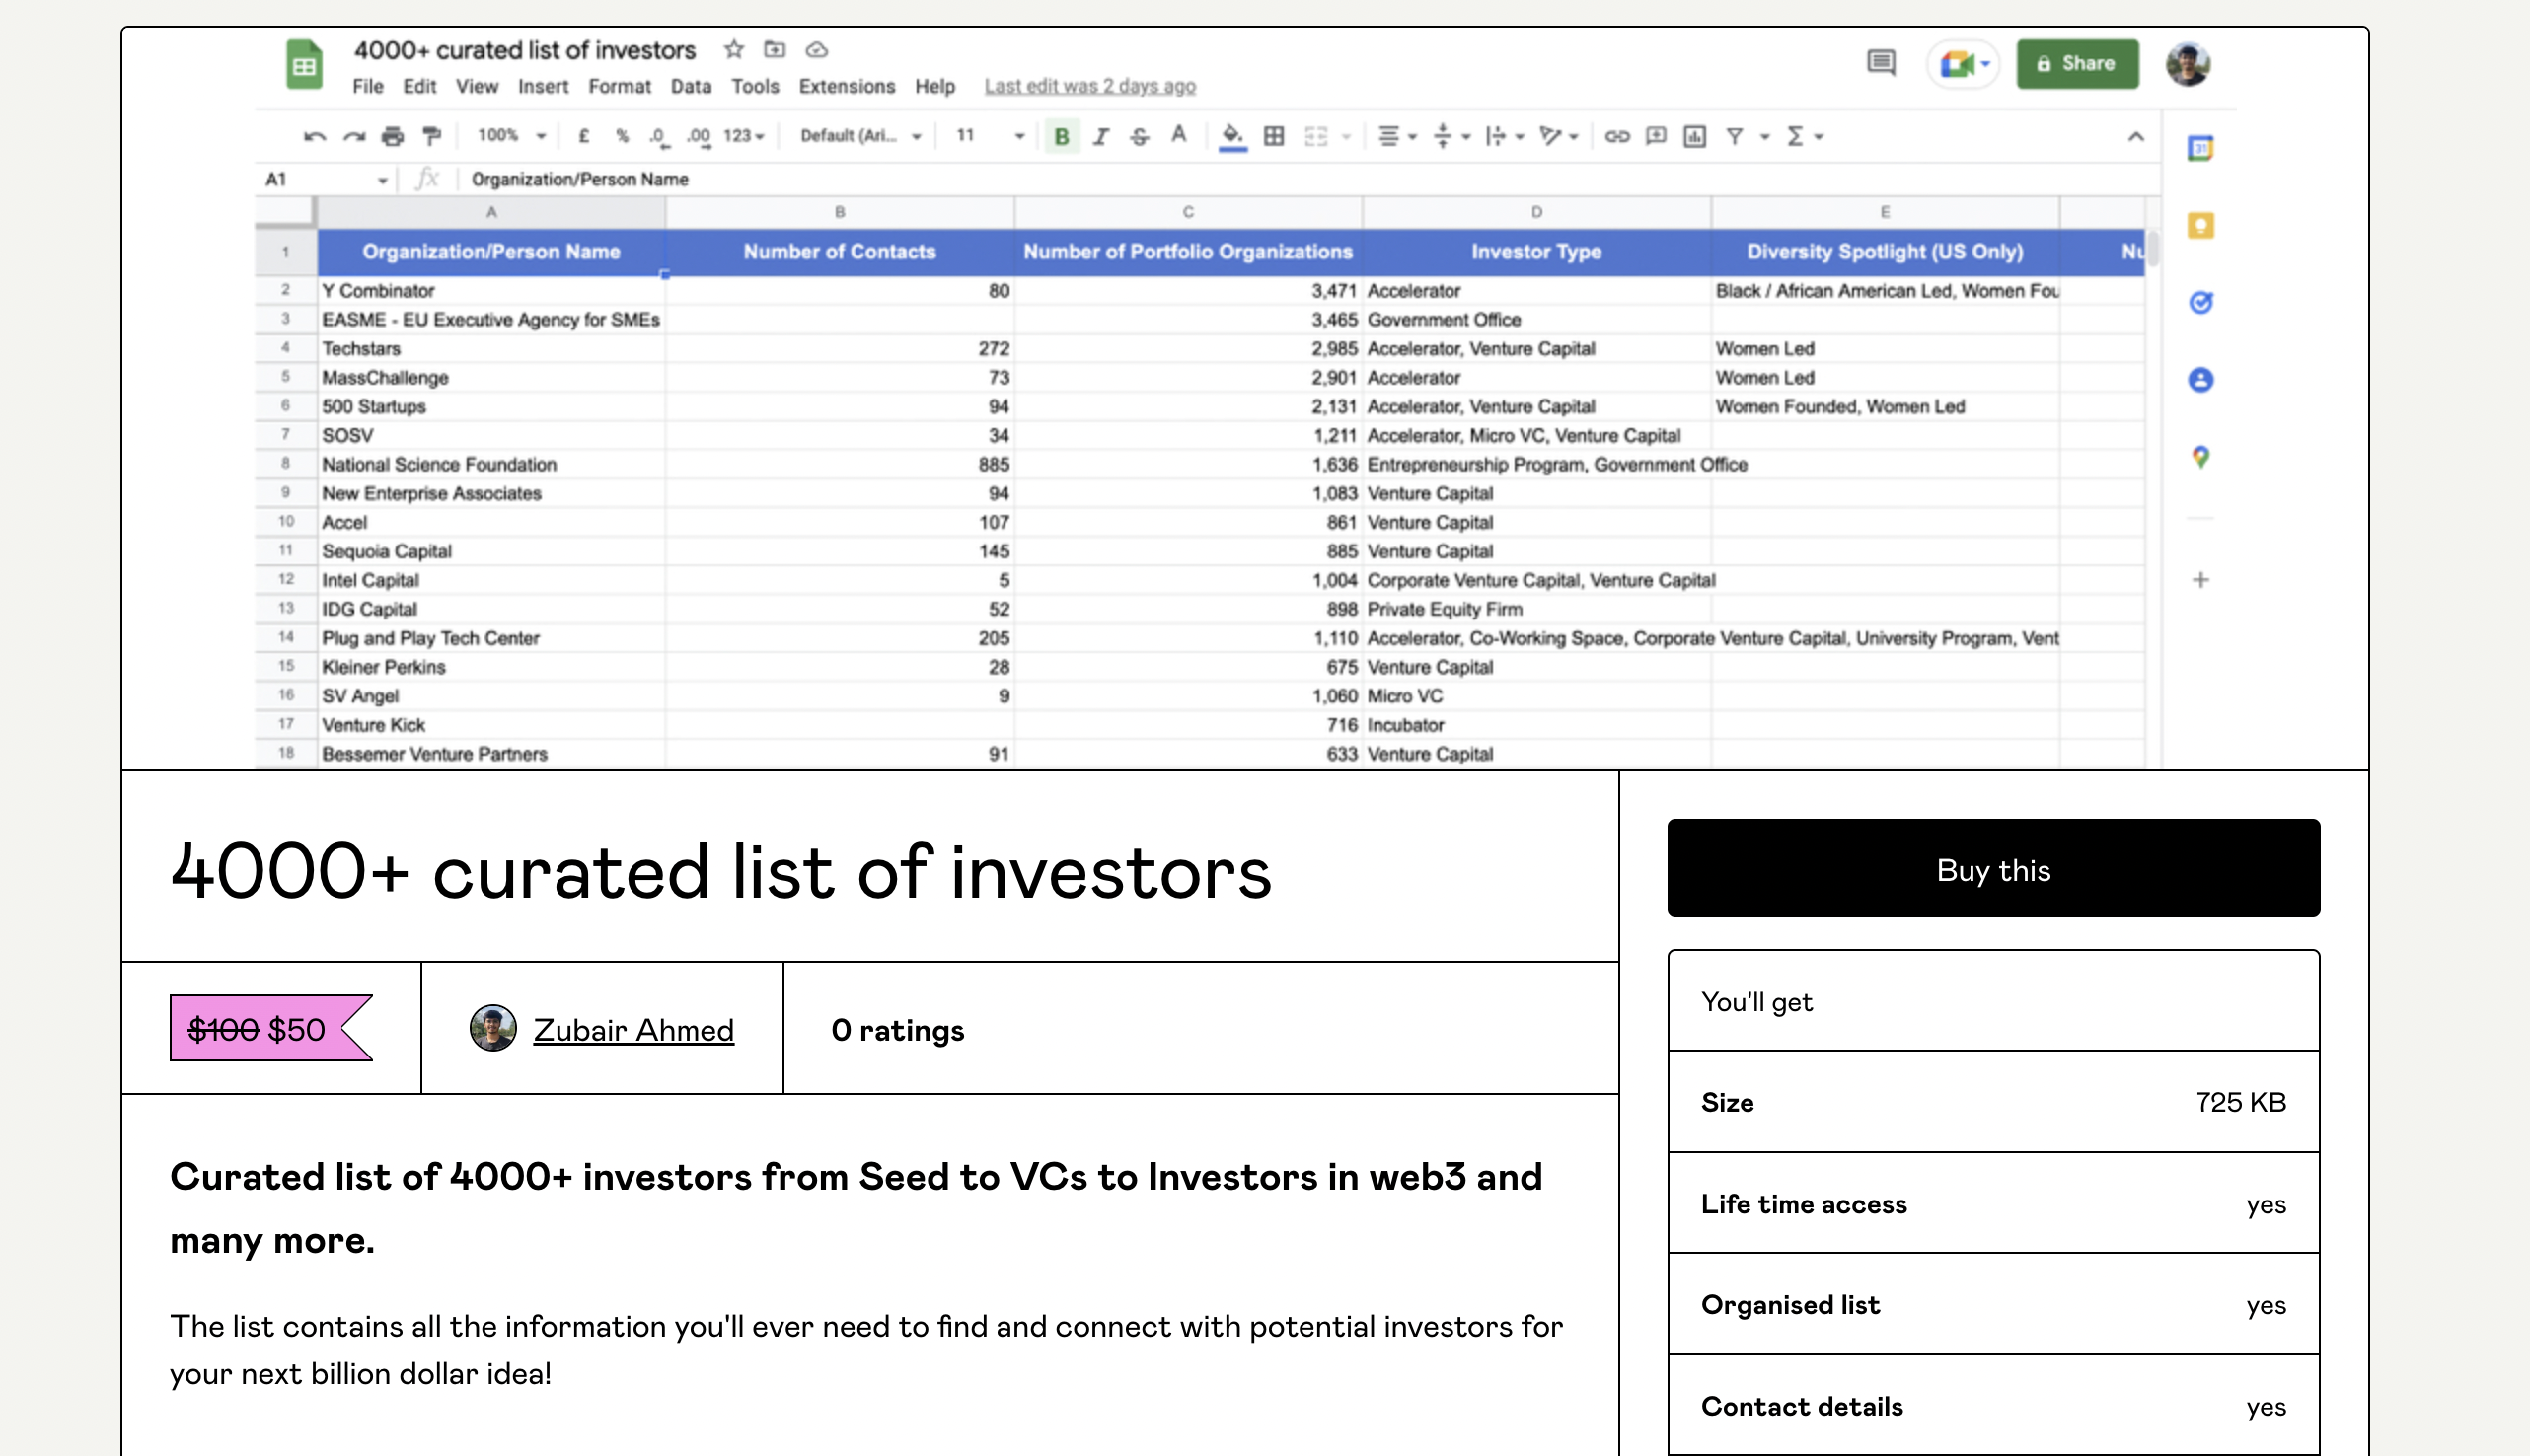
Task: Star the spreadsheet document
Action: click(x=734, y=49)
